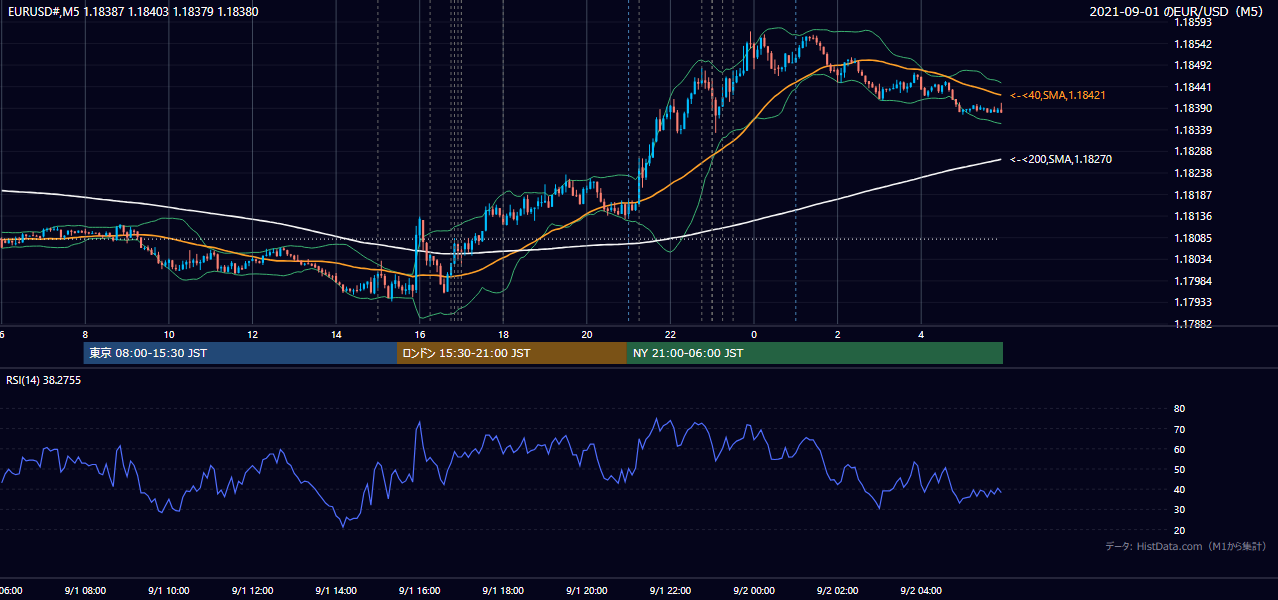1278x600 pixels.
Task: Click price level 1.18238 on axis
Action: pos(1193,173)
